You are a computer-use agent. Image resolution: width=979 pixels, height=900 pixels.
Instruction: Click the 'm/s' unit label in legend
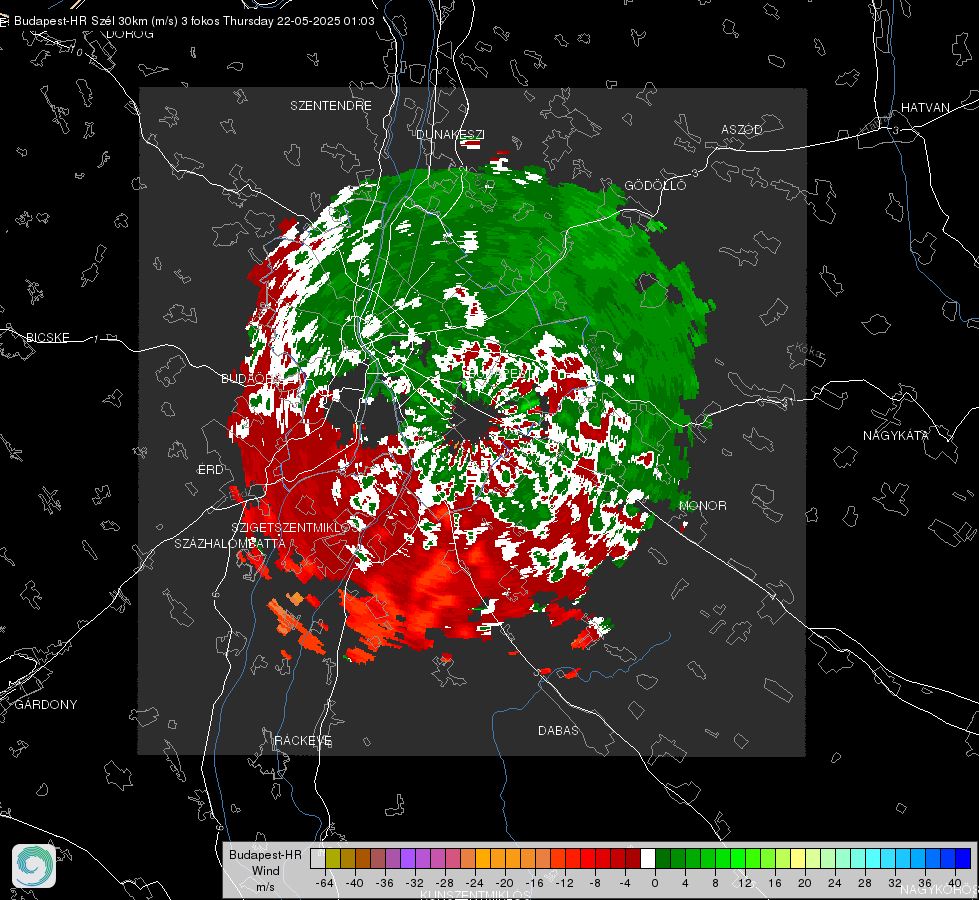tap(265, 887)
